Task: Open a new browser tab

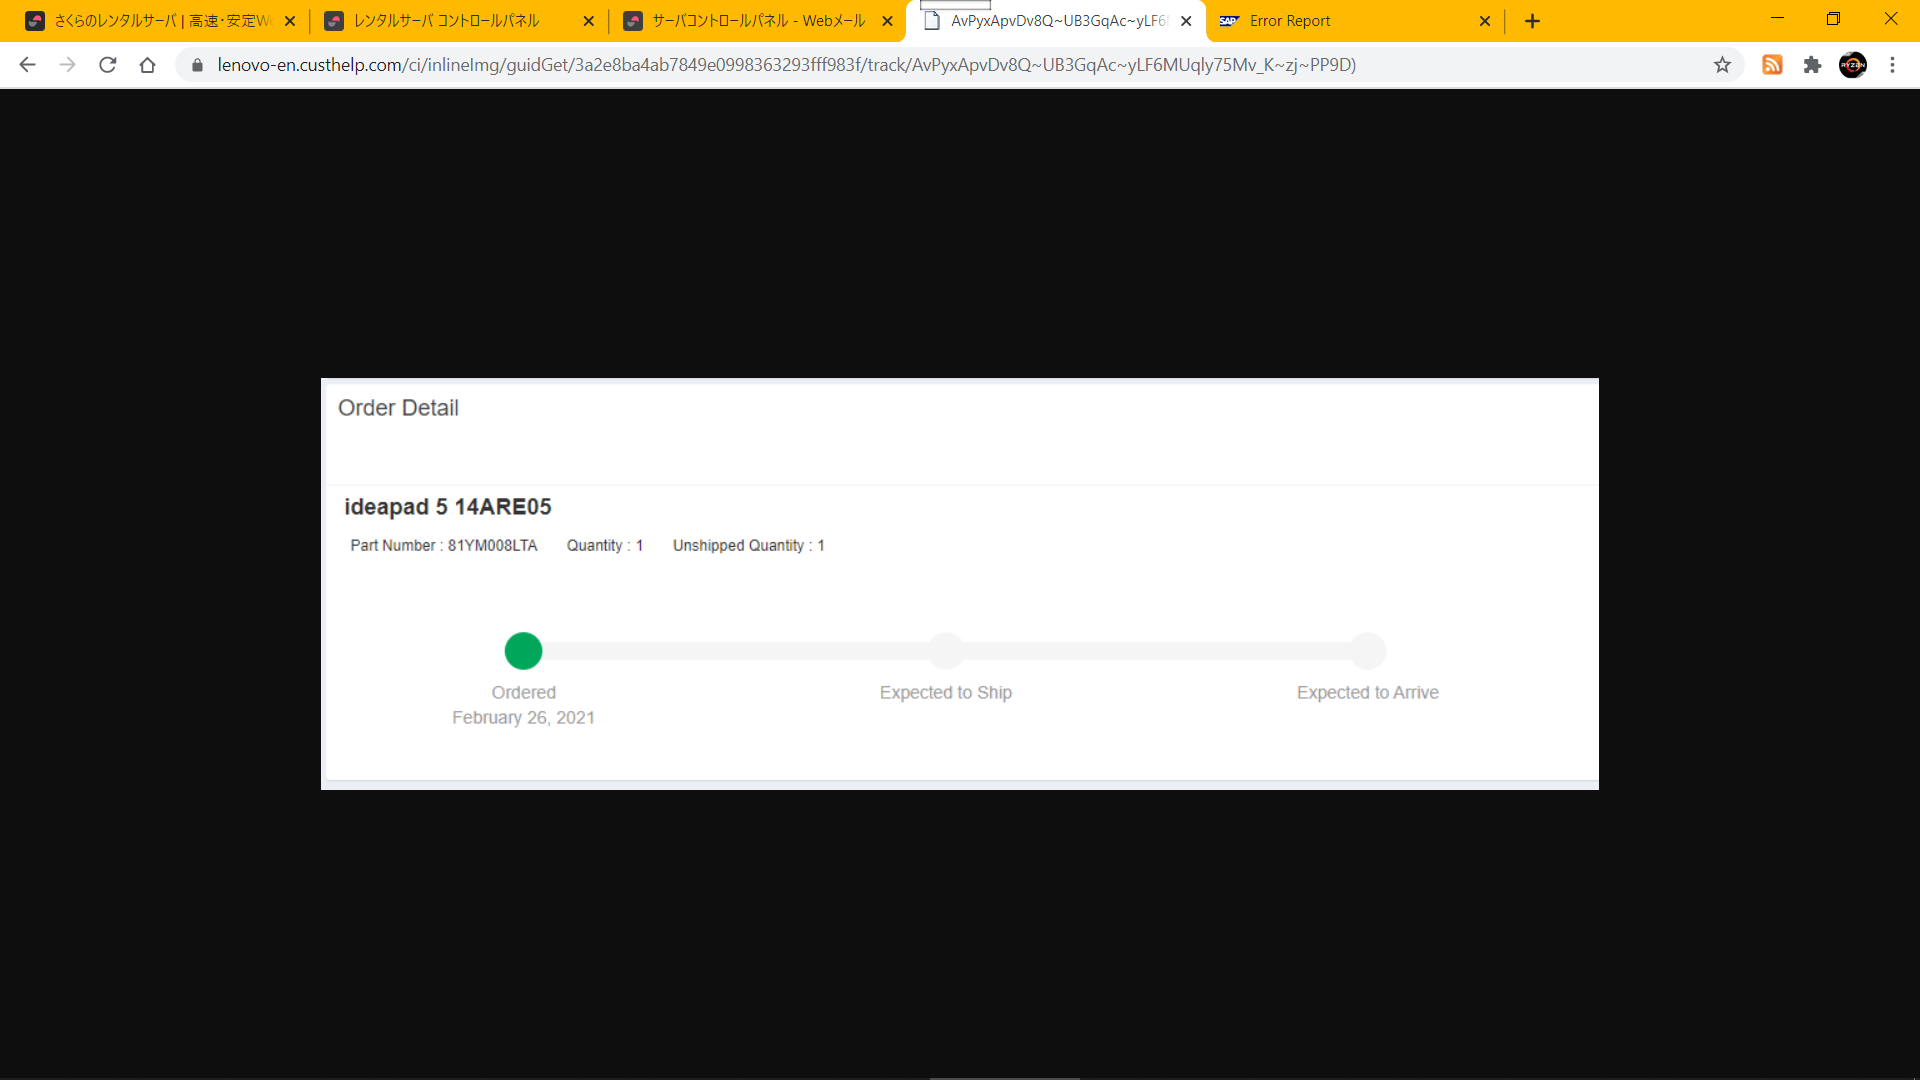Action: (x=1532, y=21)
